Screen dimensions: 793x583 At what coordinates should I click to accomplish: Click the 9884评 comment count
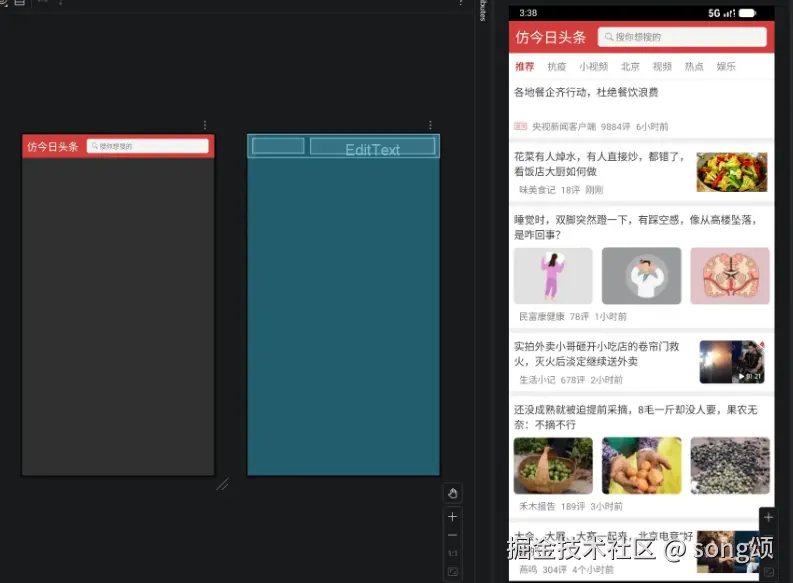[615, 126]
